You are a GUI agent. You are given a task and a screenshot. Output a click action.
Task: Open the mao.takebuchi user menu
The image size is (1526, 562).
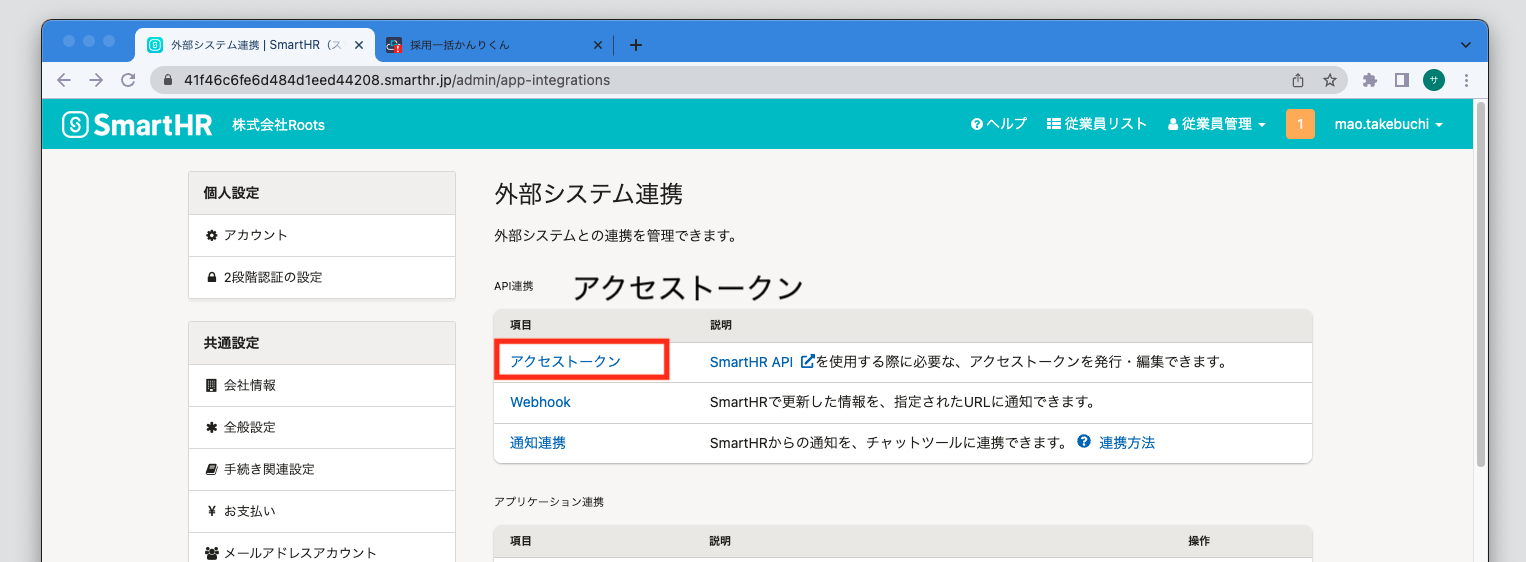1389,124
